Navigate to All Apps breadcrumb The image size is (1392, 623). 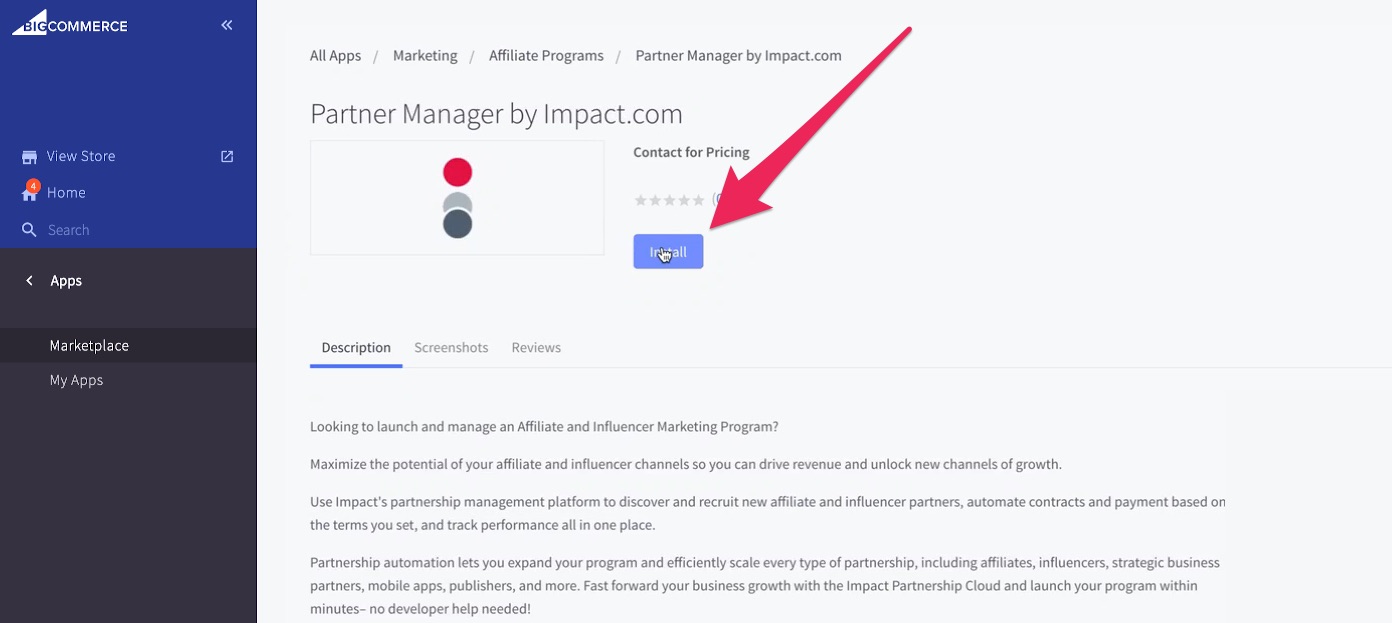point(335,56)
